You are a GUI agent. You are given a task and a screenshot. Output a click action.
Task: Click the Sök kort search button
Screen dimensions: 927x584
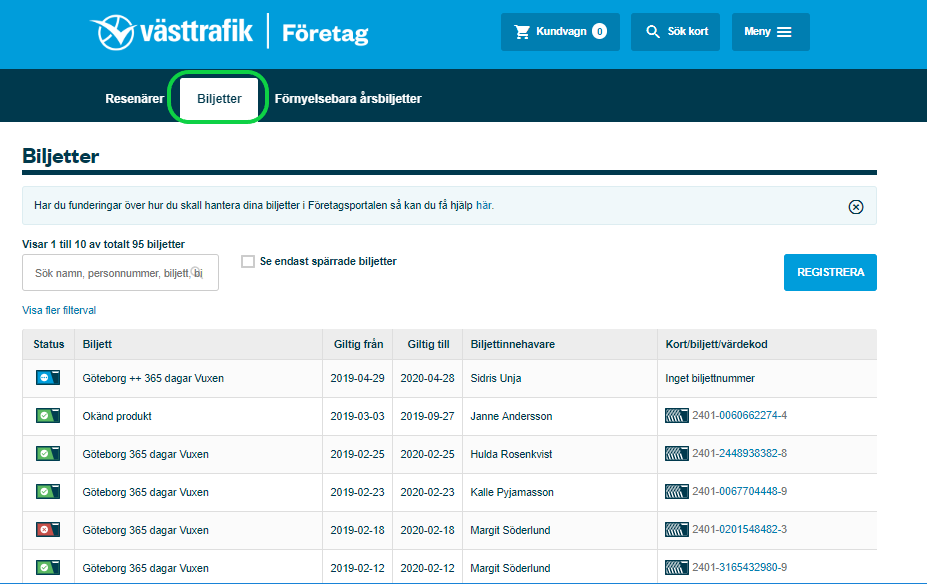[676, 32]
